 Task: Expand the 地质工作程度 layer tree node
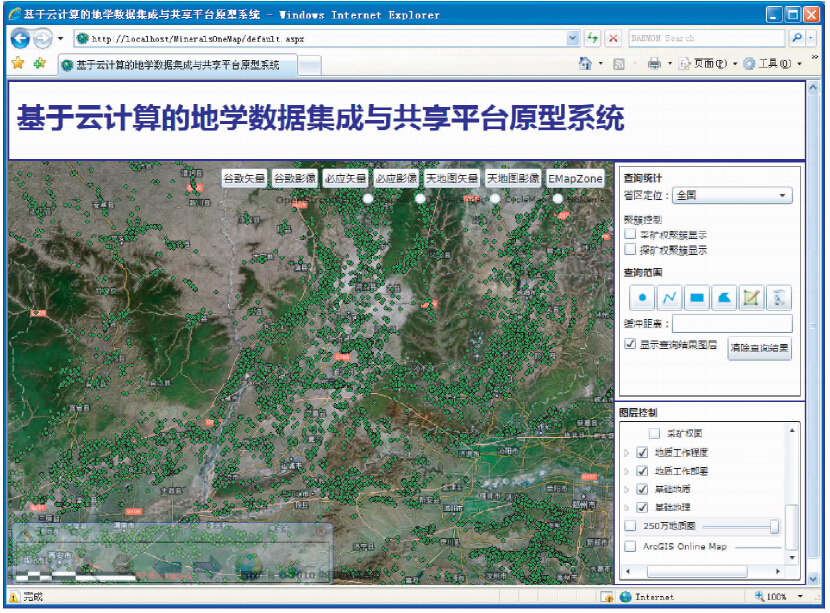click(627, 453)
